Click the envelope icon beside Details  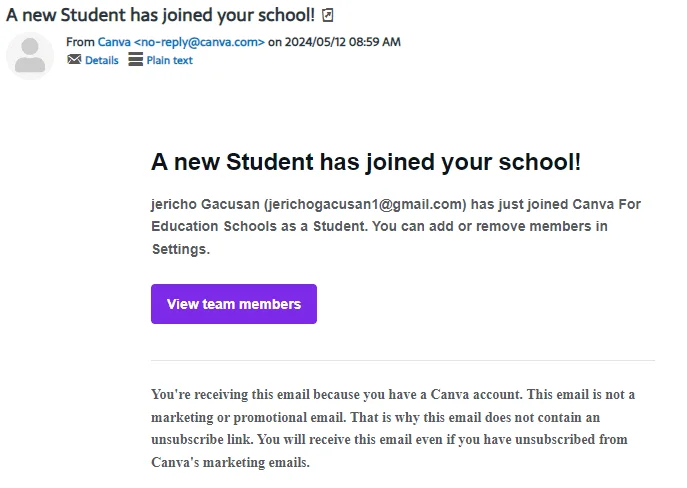coord(74,59)
